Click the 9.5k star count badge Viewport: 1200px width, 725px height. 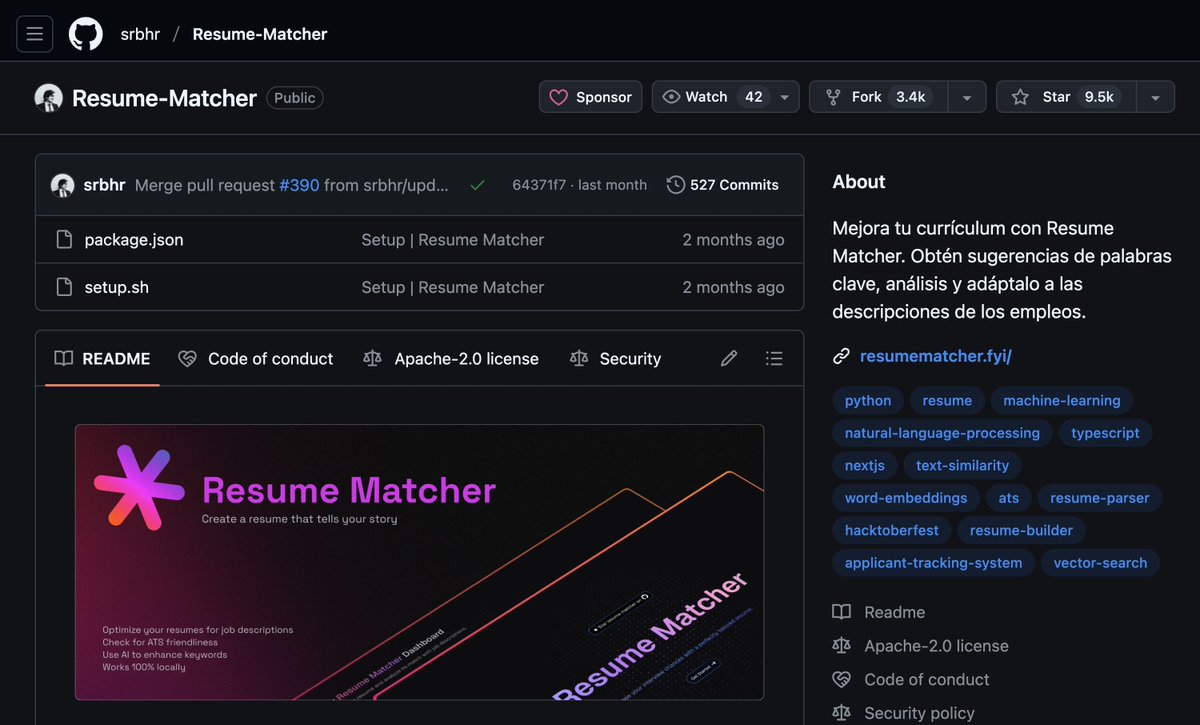pyautogui.click(x=1100, y=97)
